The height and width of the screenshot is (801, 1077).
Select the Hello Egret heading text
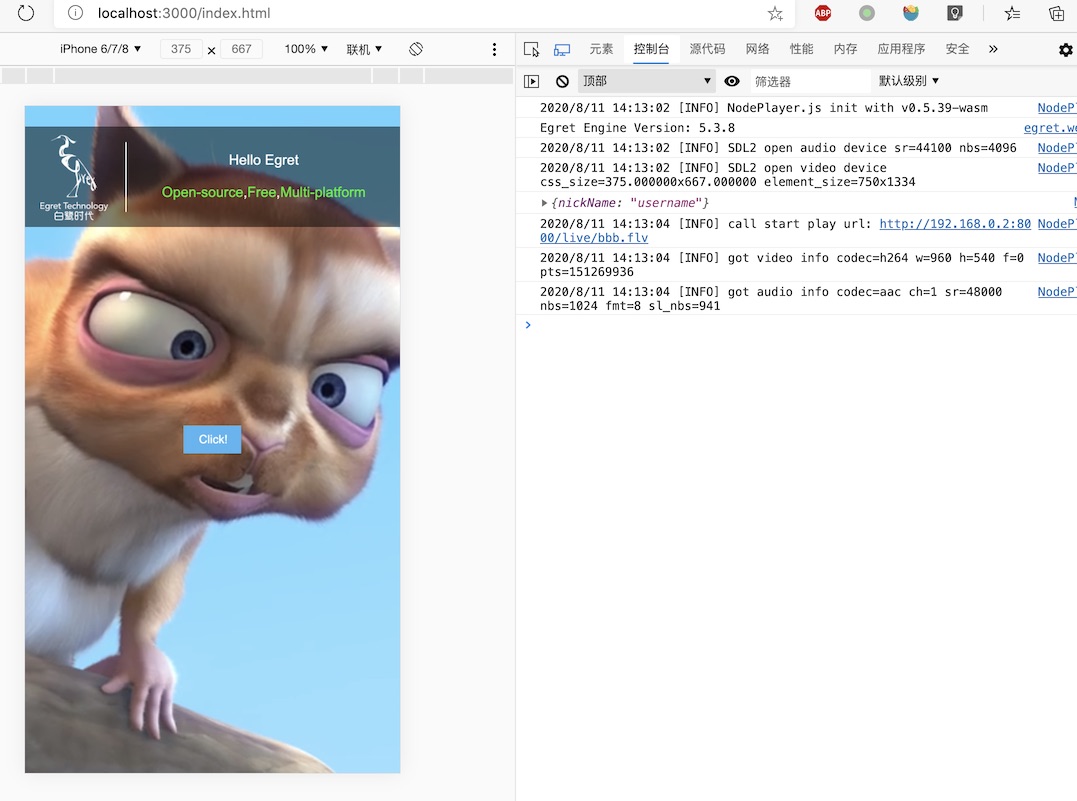pos(264,160)
